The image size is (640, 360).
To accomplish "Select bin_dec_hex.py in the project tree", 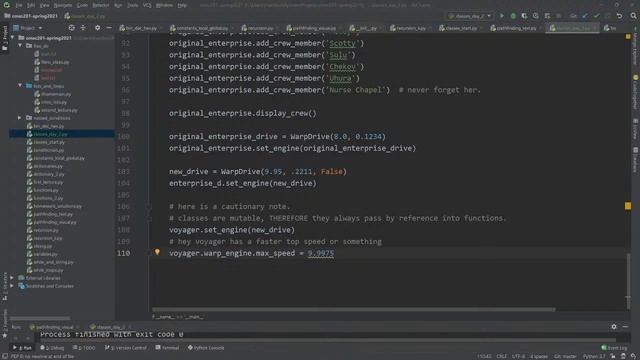I will point(49,126).
